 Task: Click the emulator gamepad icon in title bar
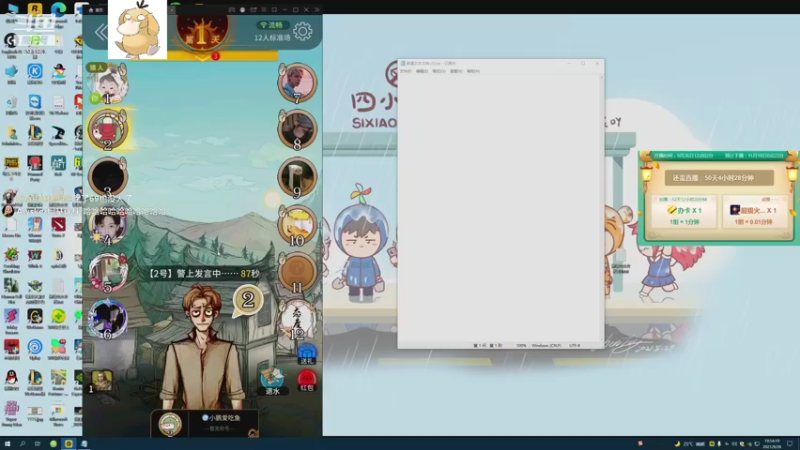pyautogui.click(x=232, y=10)
